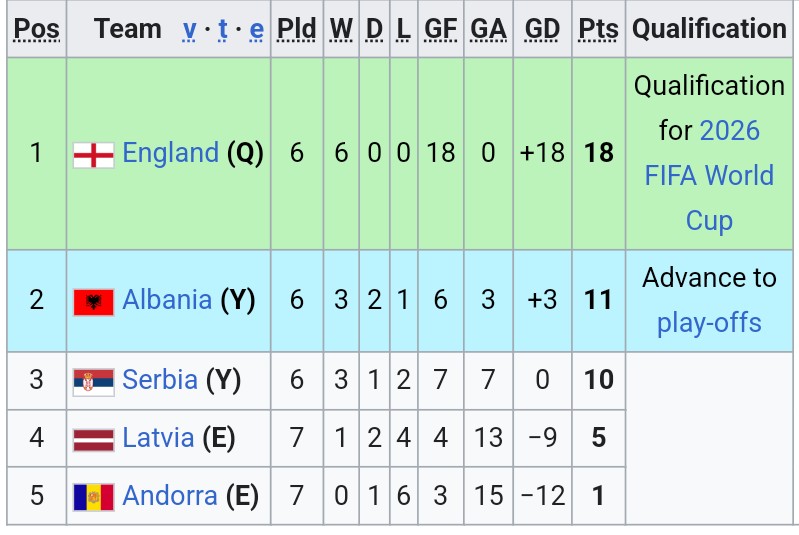Click the 't' talk template link
This screenshot has height=535, width=799.
(x=223, y=29)
